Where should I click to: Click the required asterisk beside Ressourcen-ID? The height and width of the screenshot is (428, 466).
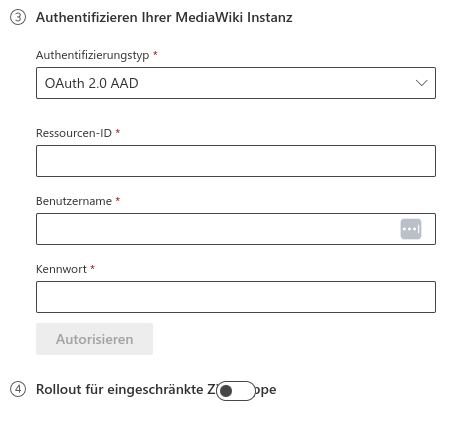(118, 132)
